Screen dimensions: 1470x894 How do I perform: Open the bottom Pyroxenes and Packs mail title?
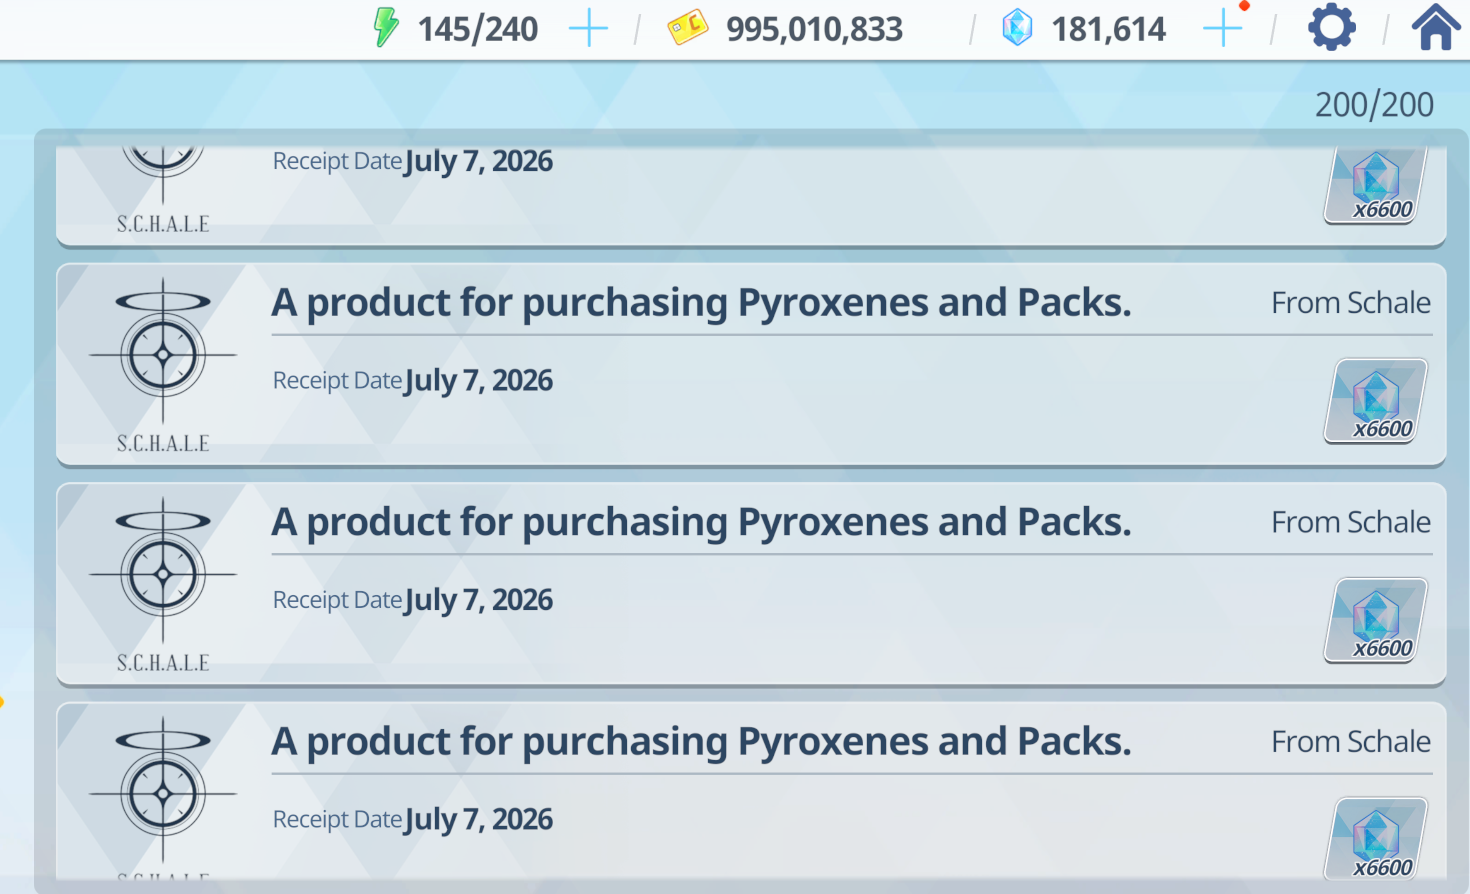701,742
